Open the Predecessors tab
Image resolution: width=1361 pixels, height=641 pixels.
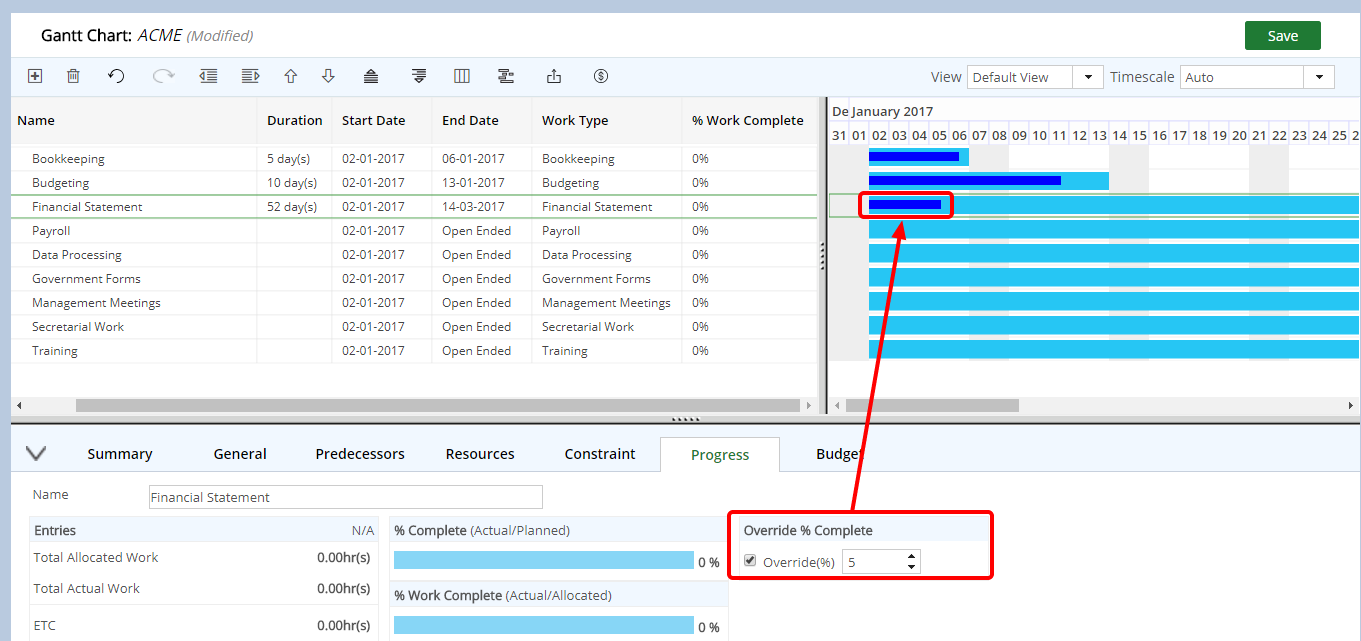360,454
